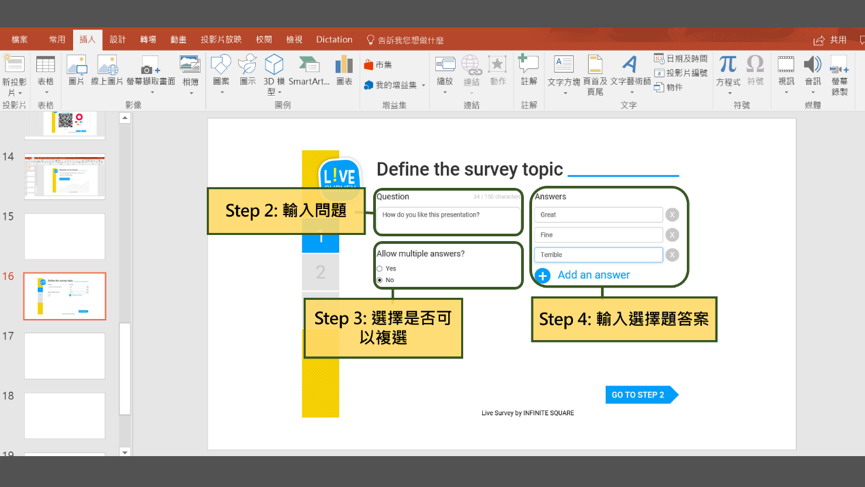Click the slide panel scroll-down arrow

point(125,452)
